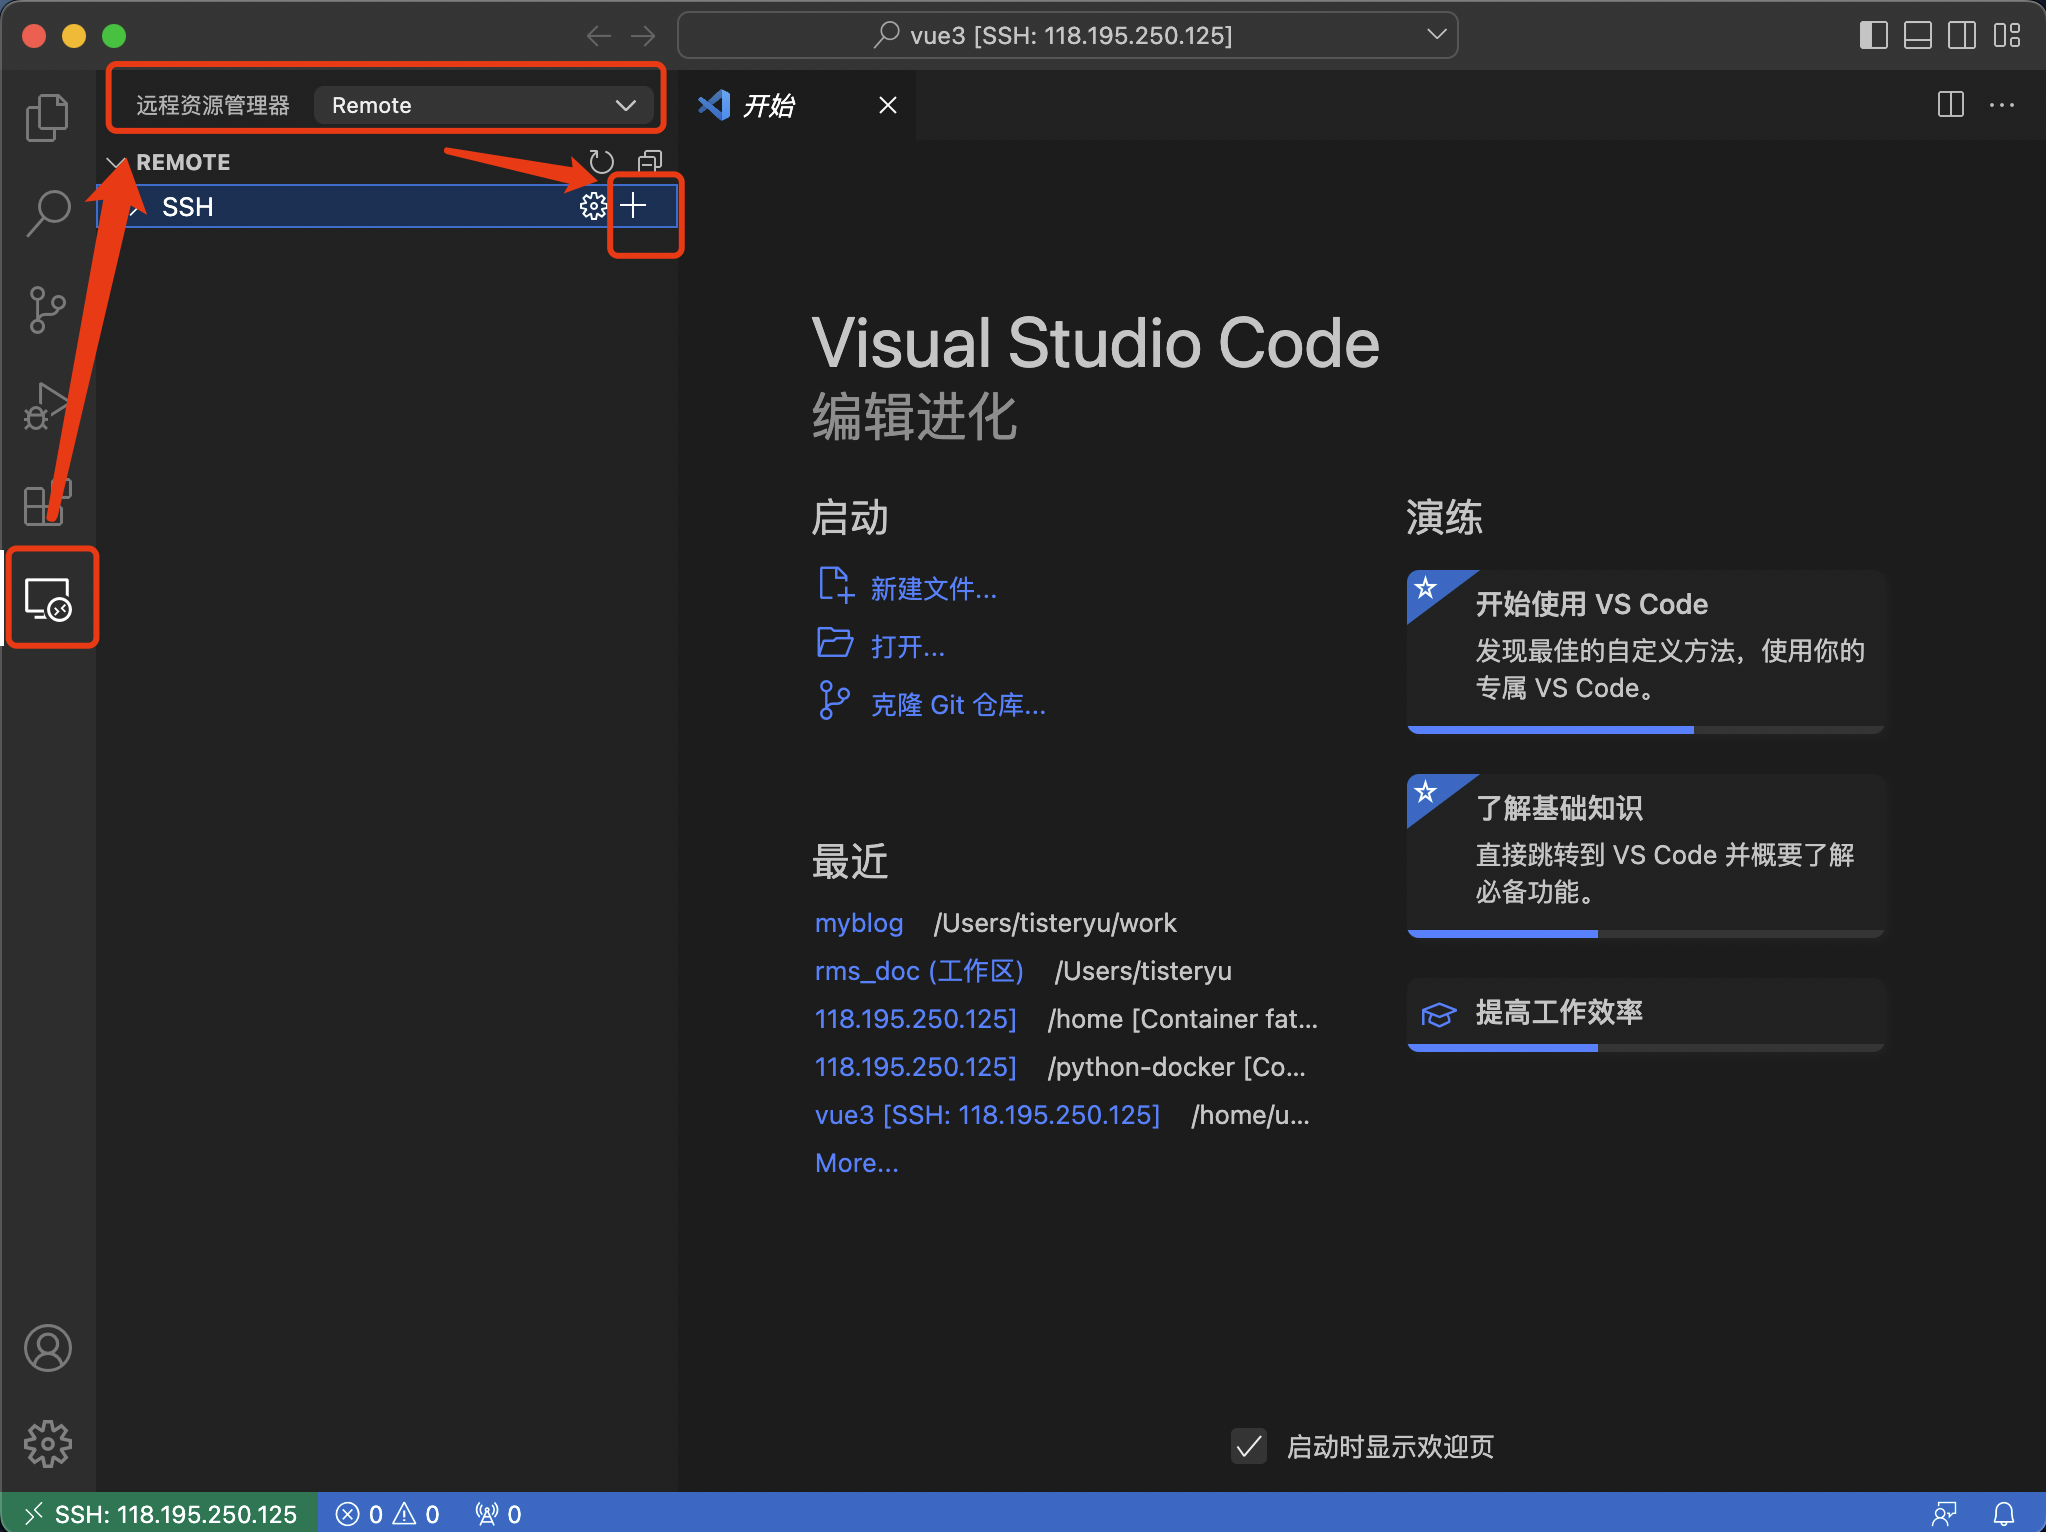Screen dimensions: 2046x1532
Task: Open recent project myblog
Action: [x=859, y=923]
